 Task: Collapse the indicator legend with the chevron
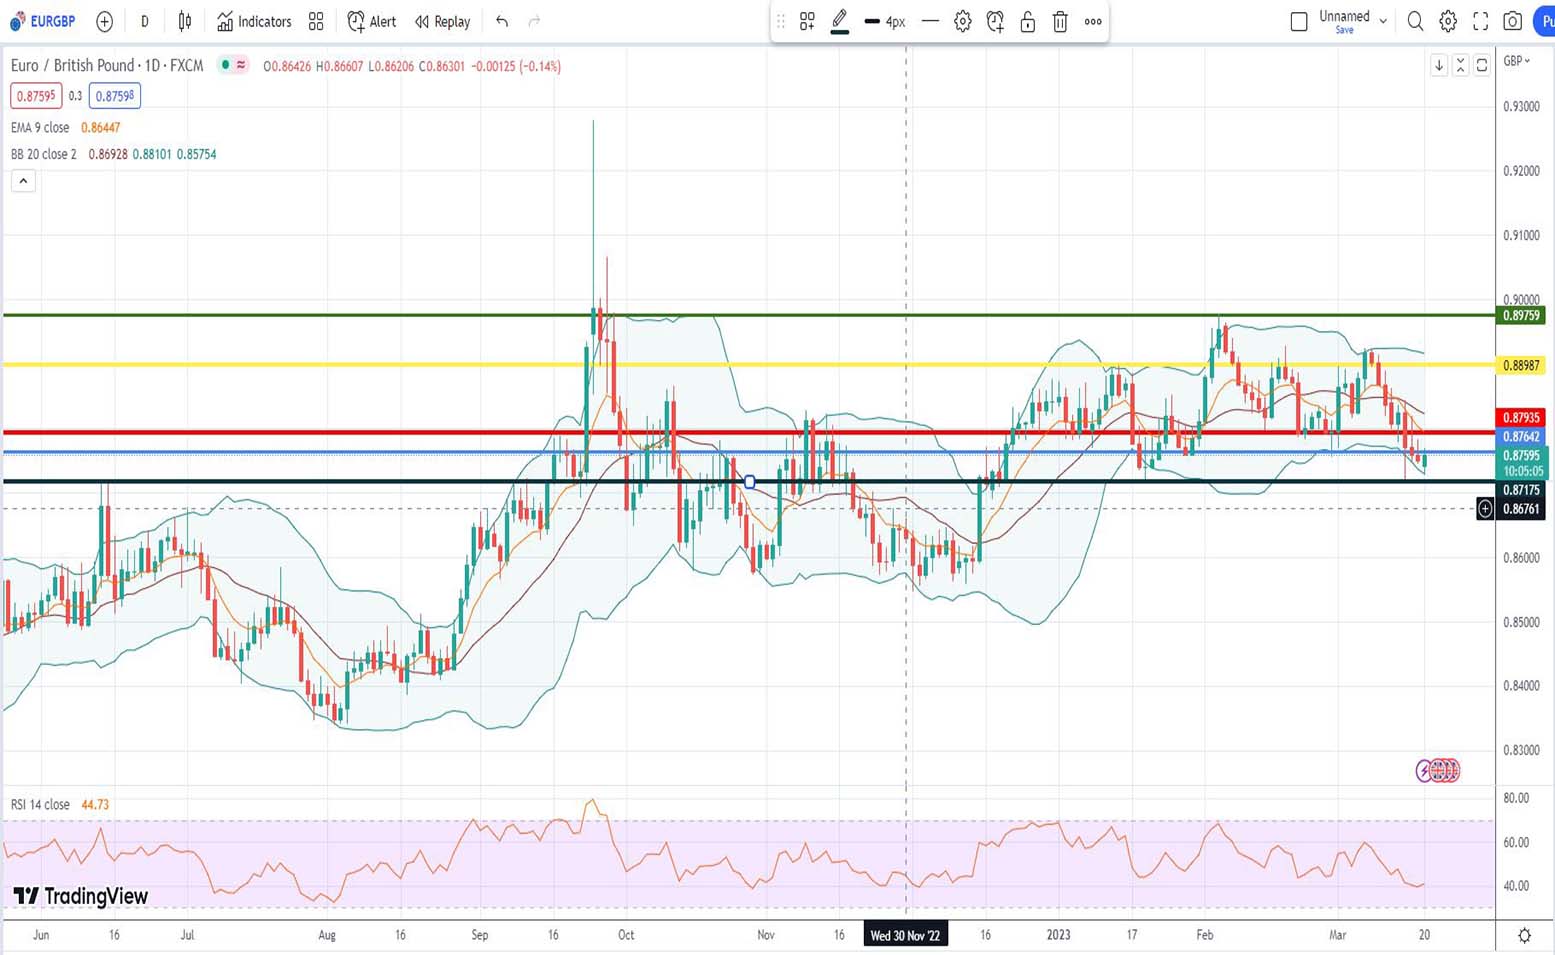coord(23,181)
